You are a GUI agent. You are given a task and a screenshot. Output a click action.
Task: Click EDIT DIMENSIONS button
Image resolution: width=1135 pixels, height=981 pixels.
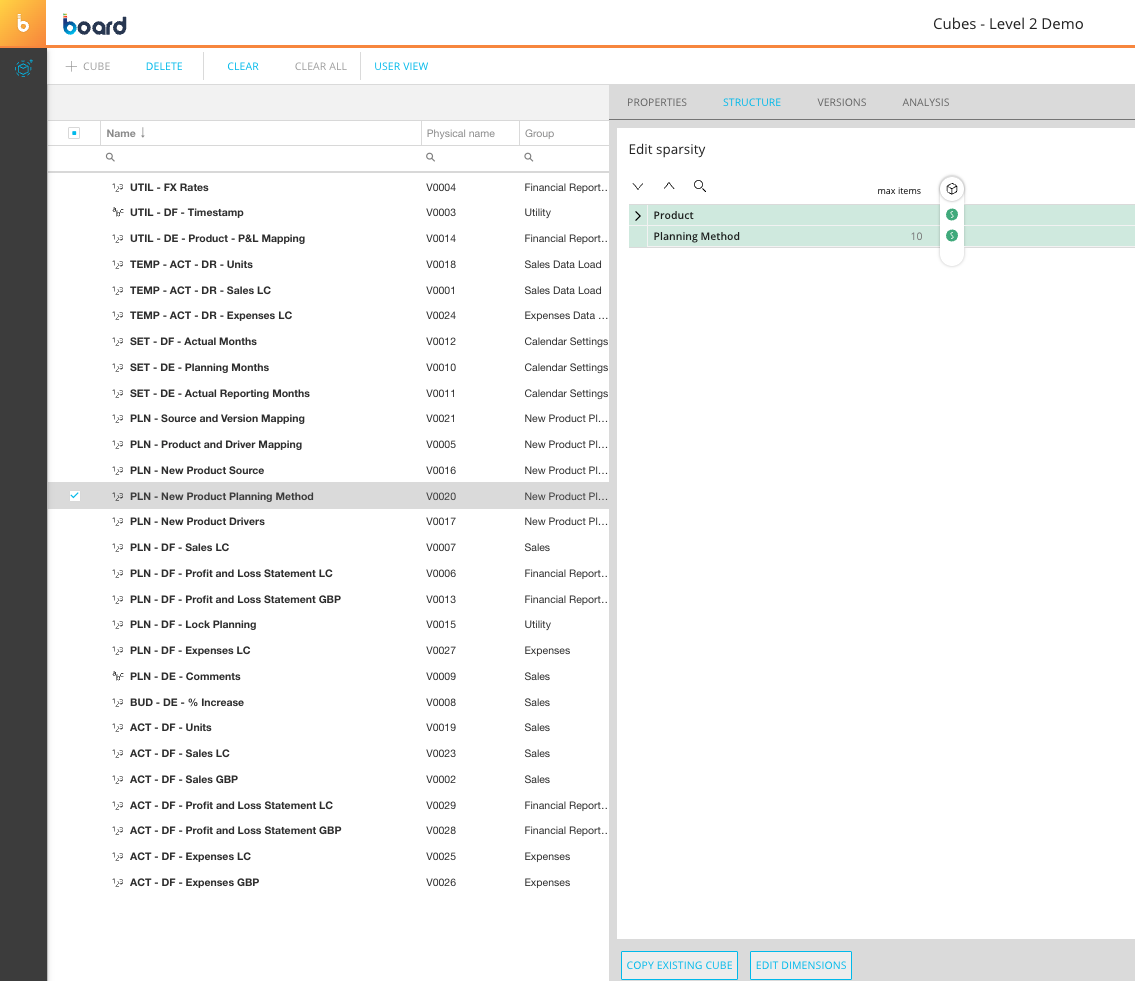point(801,965)
